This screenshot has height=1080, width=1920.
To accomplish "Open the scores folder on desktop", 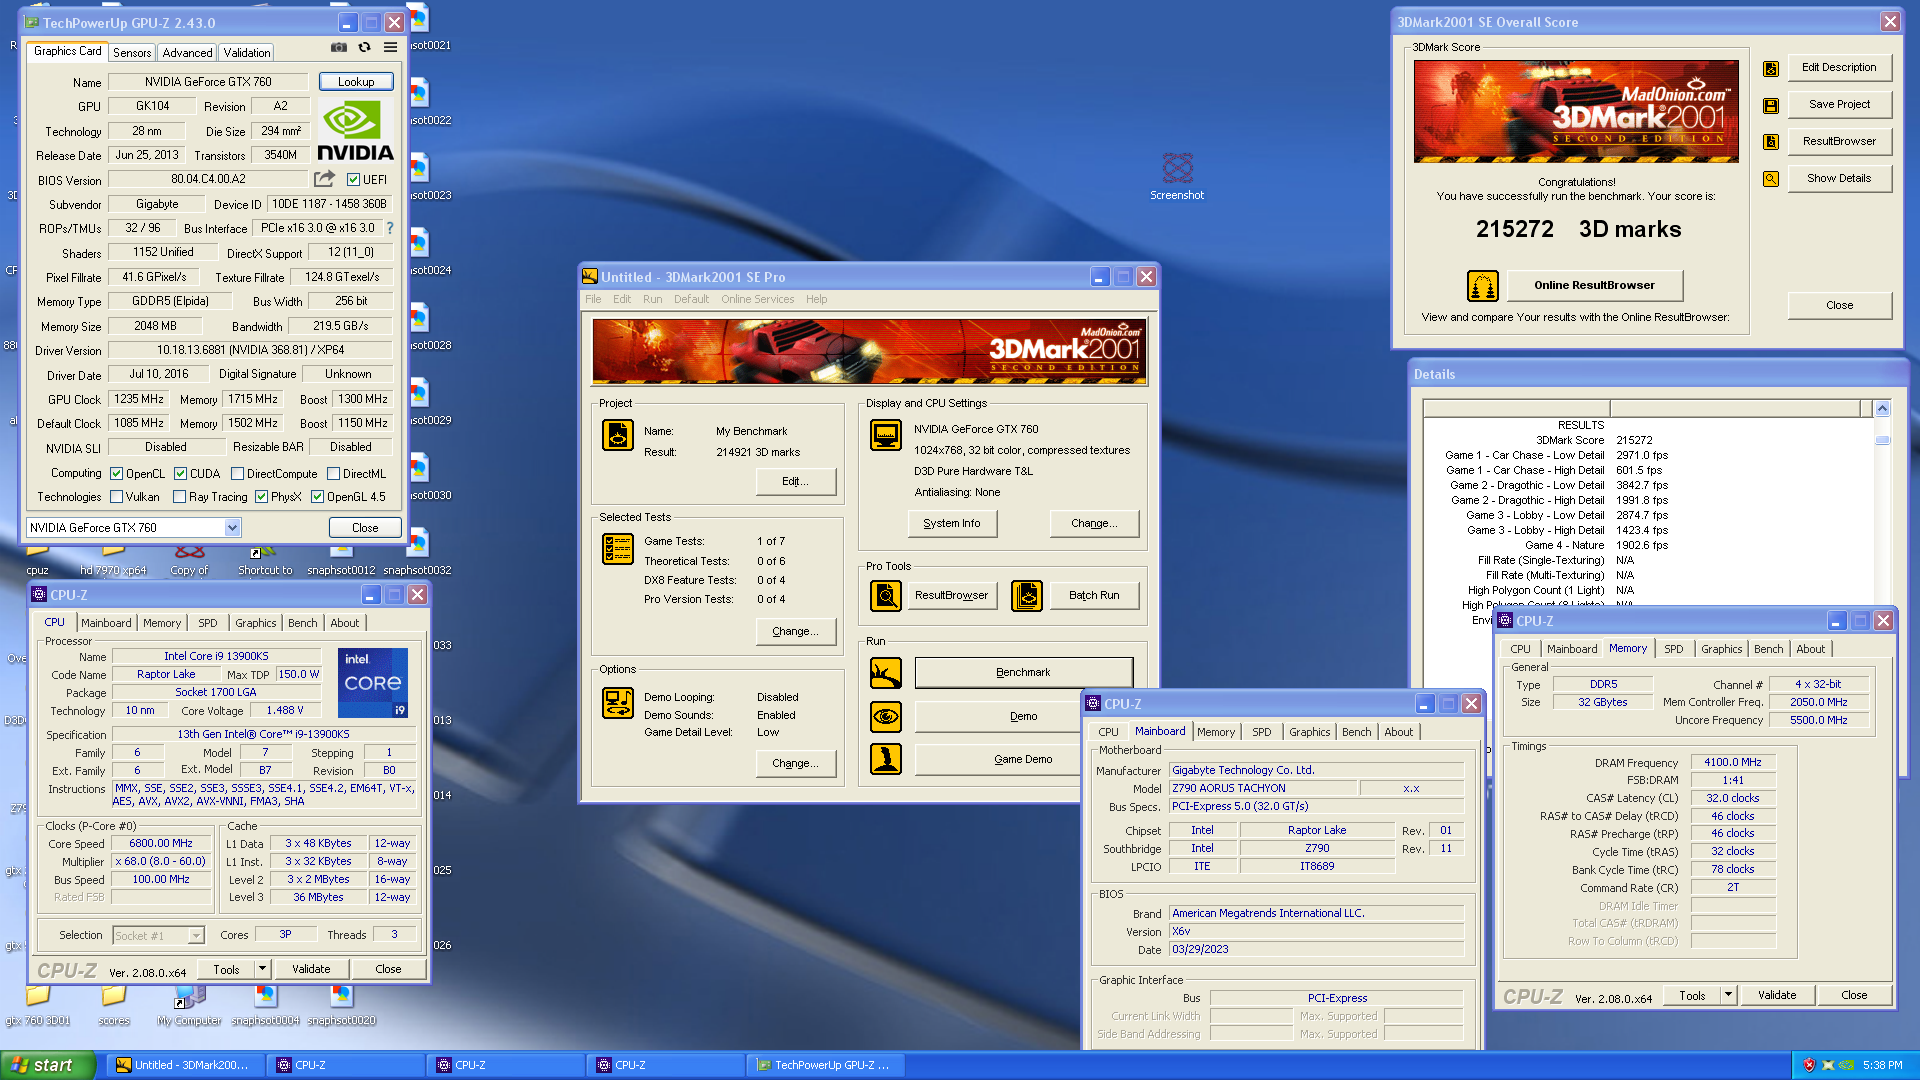I will click(x=114, y=1005).
